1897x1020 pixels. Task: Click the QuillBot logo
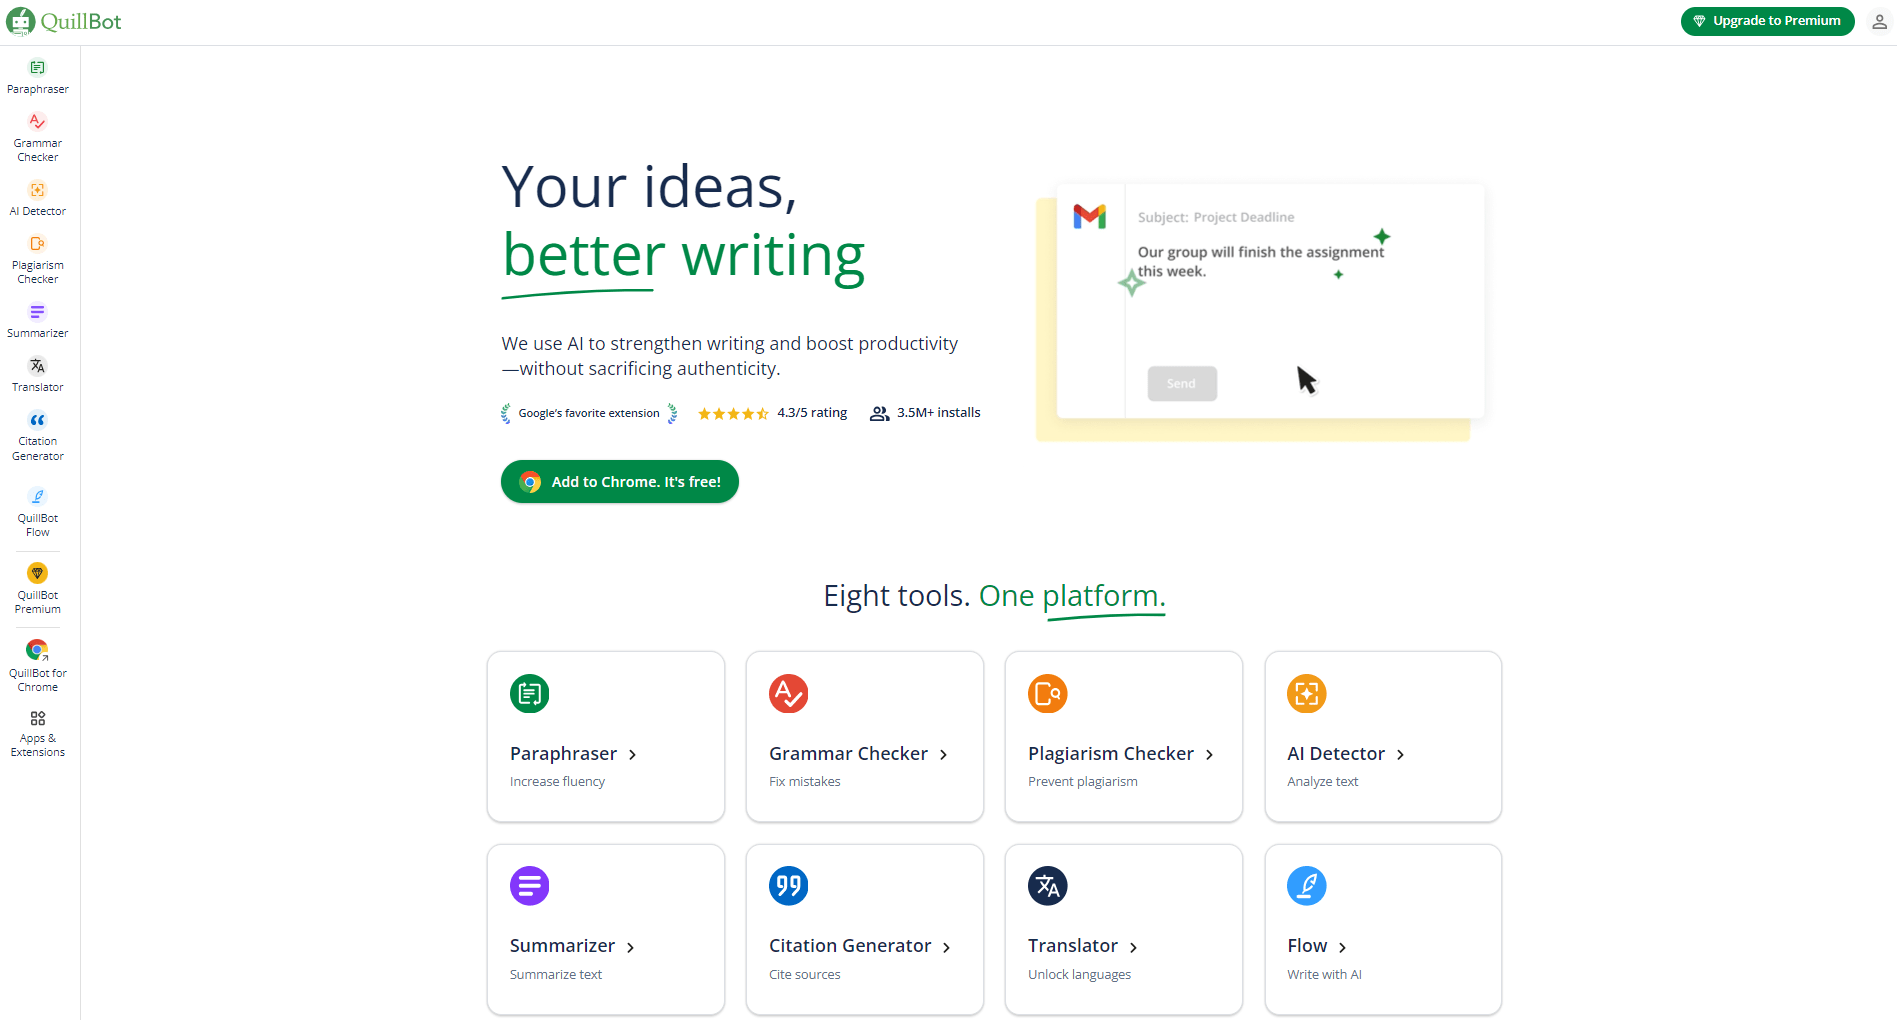coord(64,21)
